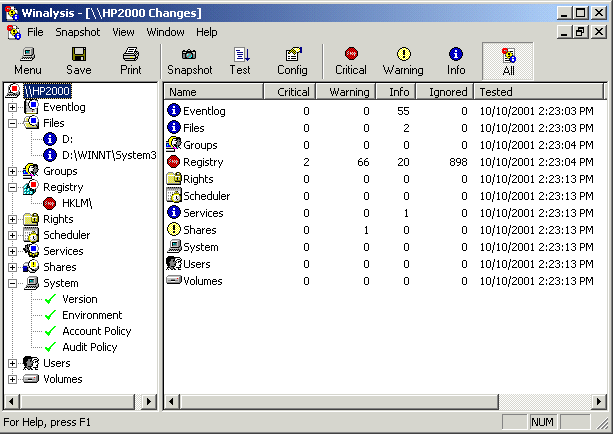Toggle the All filter toolbar button
This screenshot has width=613, height=434.
pos(508,61)
